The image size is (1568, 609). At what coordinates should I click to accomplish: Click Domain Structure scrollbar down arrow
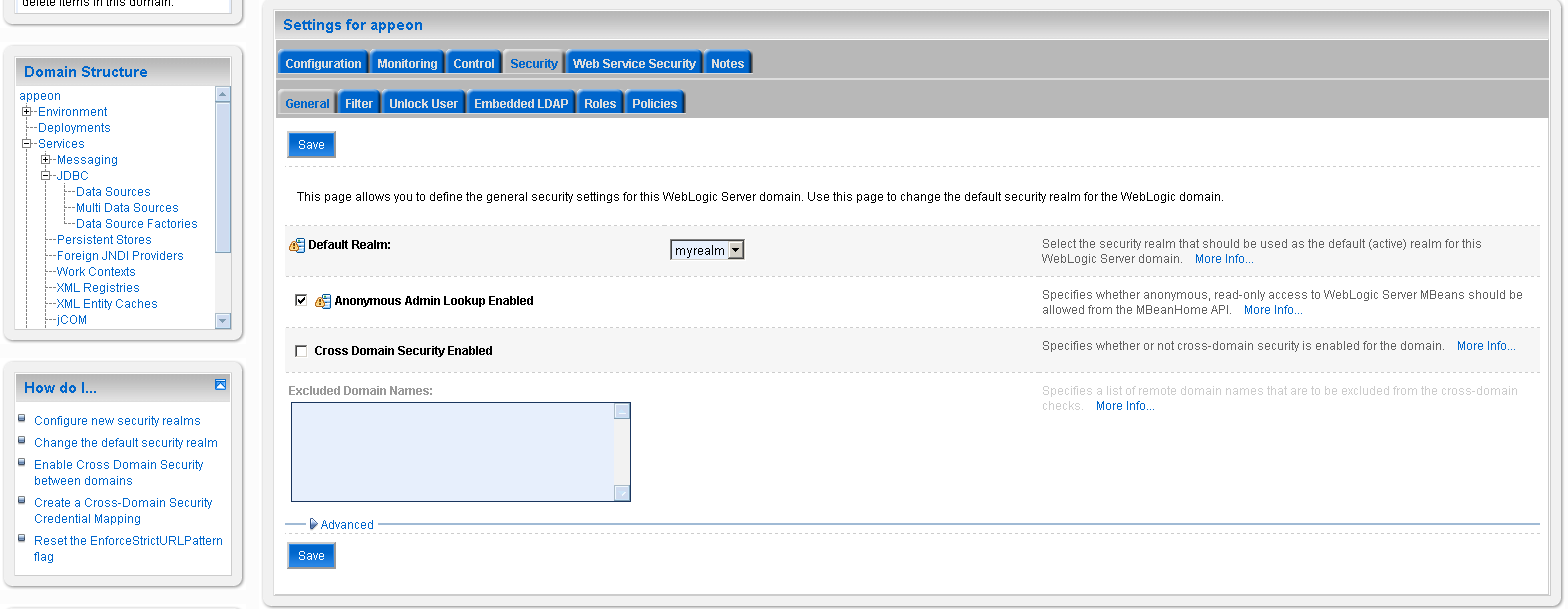pos(223,321)
